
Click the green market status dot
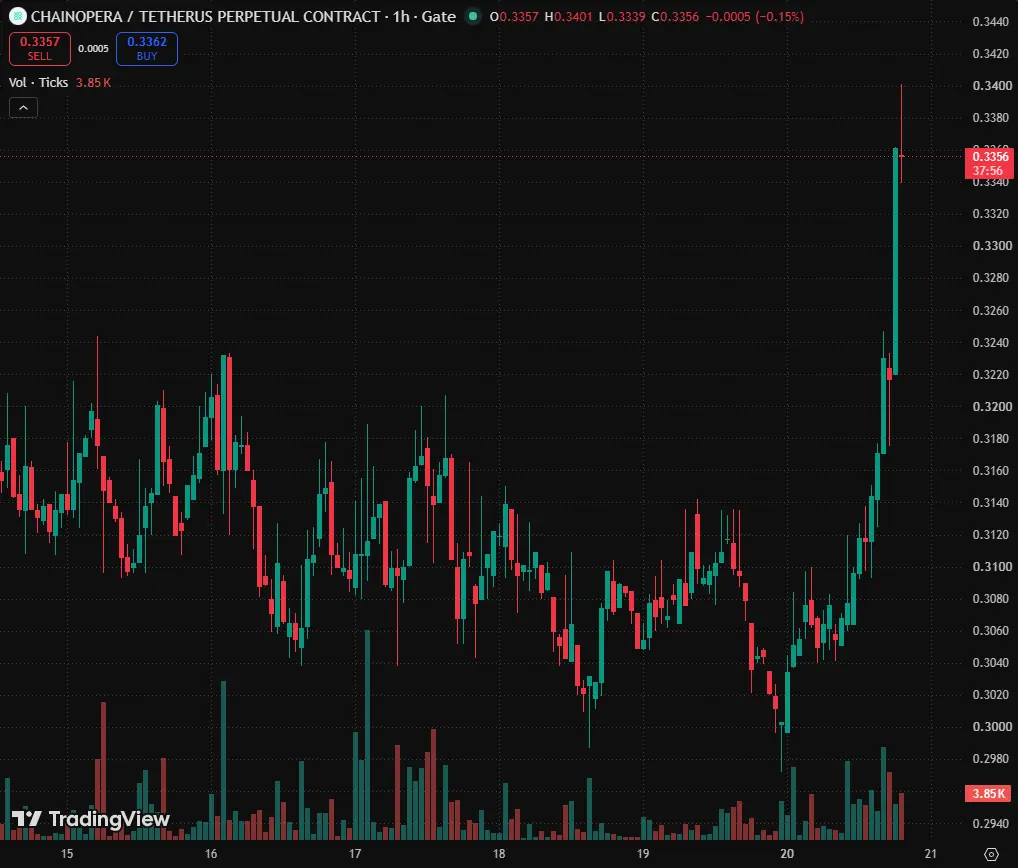(473, 16)
